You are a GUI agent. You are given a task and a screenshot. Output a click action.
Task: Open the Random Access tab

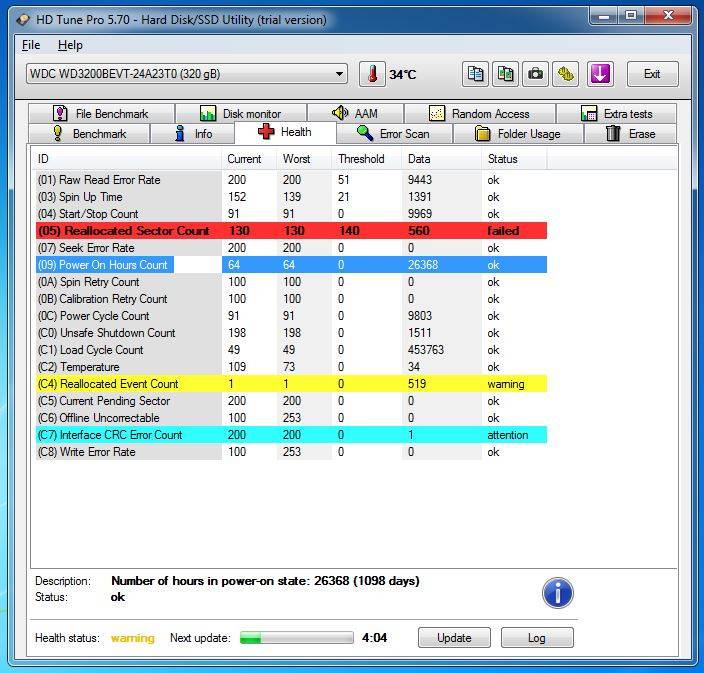coord(480,114)
